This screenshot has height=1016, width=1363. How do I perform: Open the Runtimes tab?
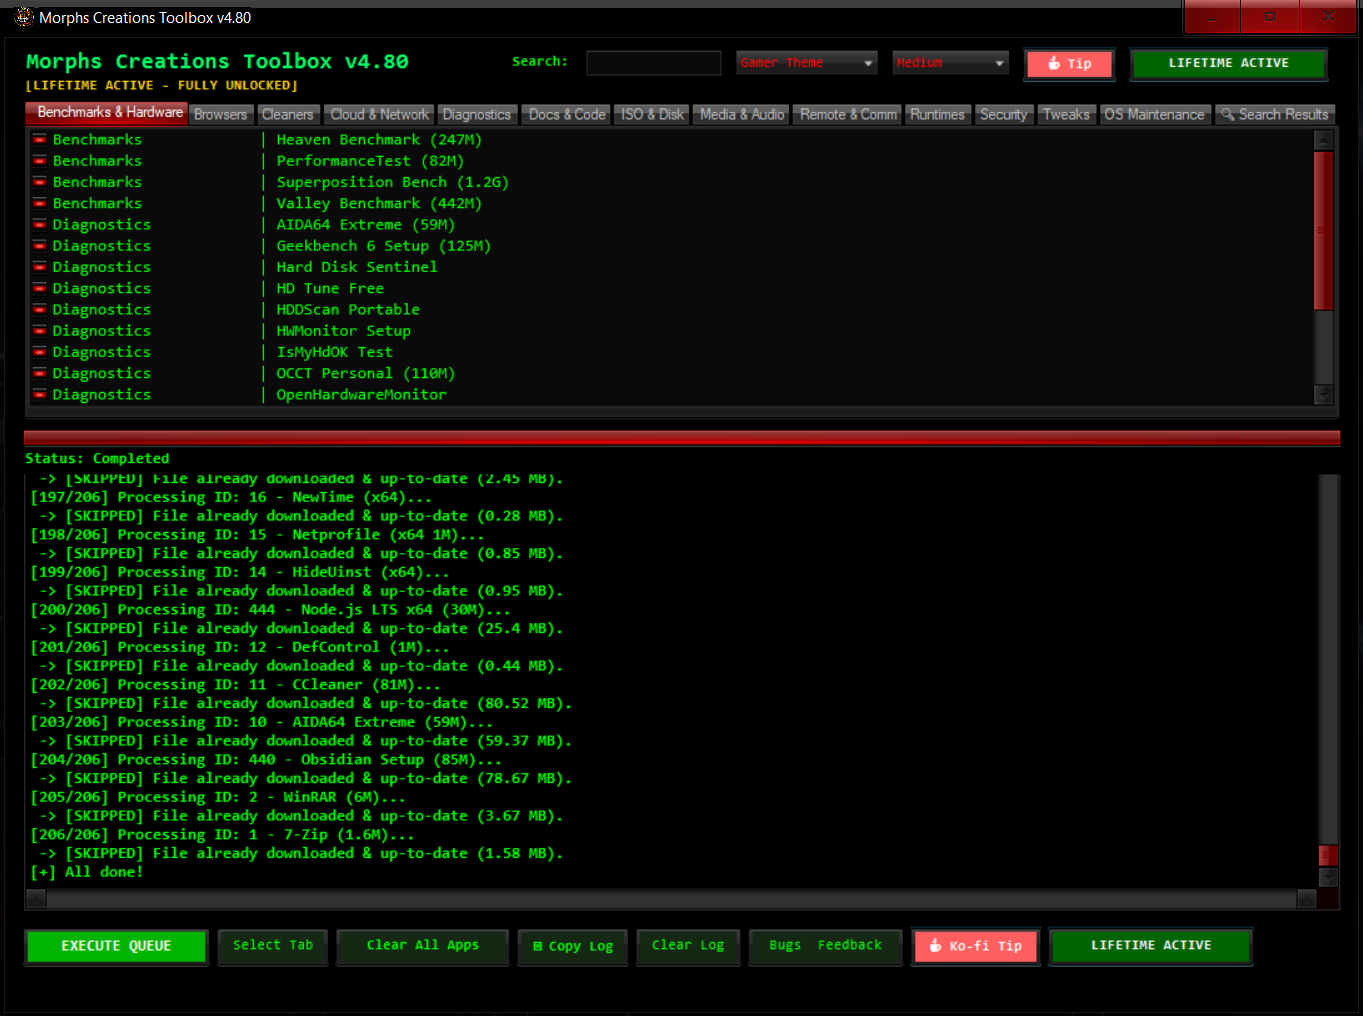pos(937,115)
